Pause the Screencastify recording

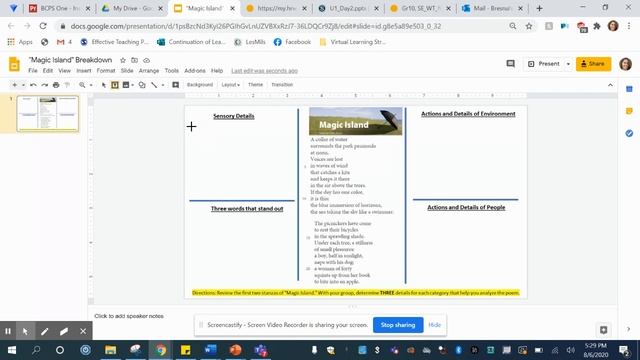tap(8, 331)
